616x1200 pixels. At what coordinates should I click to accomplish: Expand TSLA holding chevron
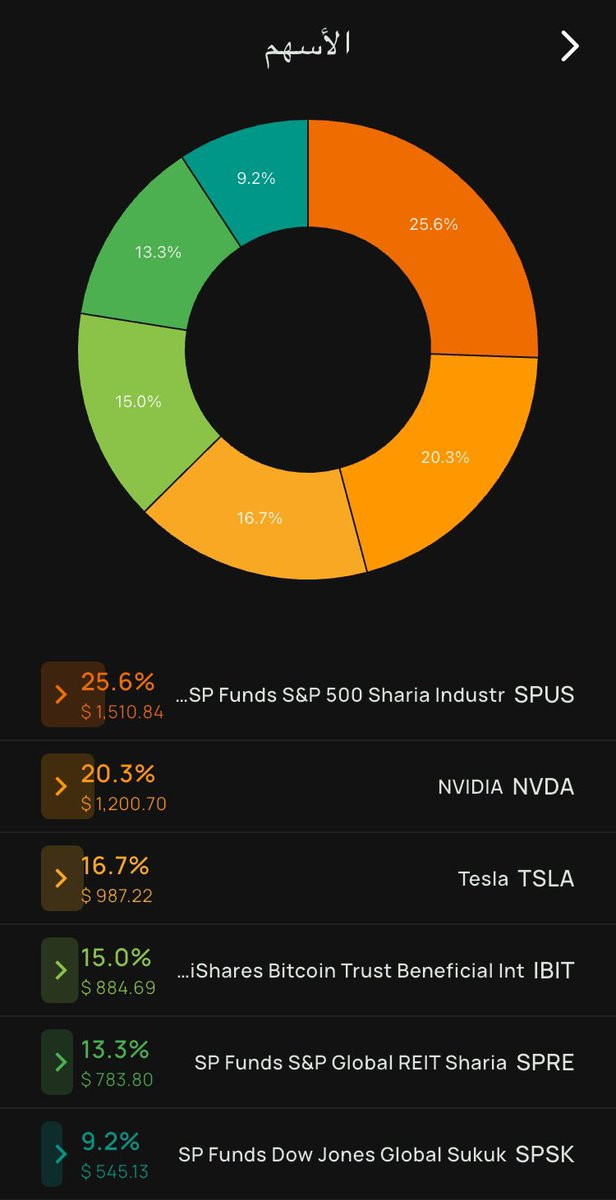(61, 878)
